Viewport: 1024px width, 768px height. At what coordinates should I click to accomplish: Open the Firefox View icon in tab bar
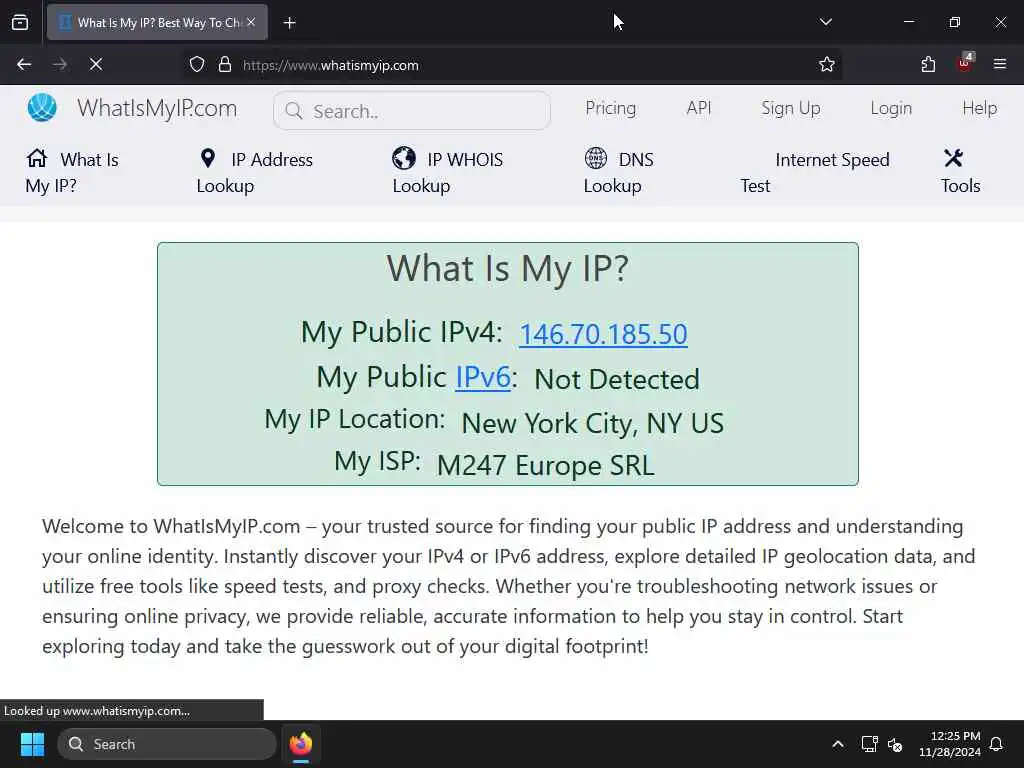click(20, 23)
